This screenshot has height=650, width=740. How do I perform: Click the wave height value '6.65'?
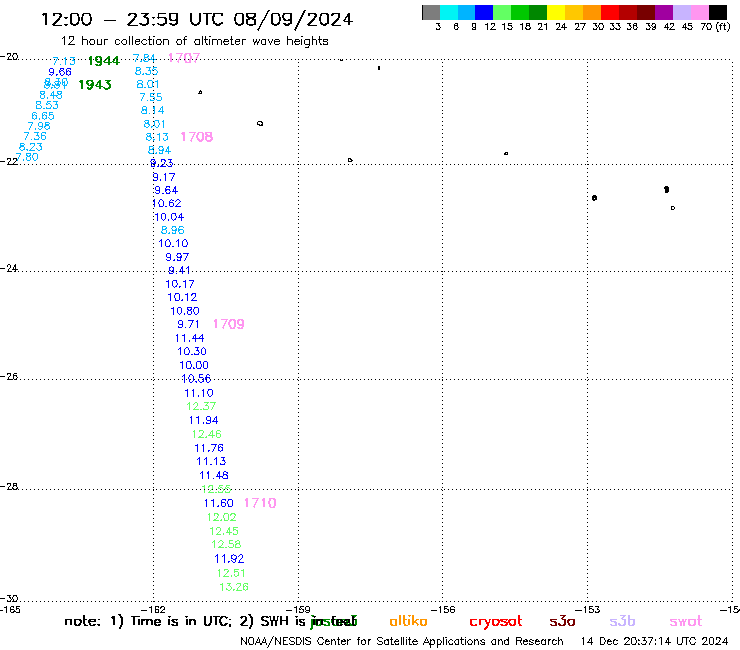pos(43,116)
